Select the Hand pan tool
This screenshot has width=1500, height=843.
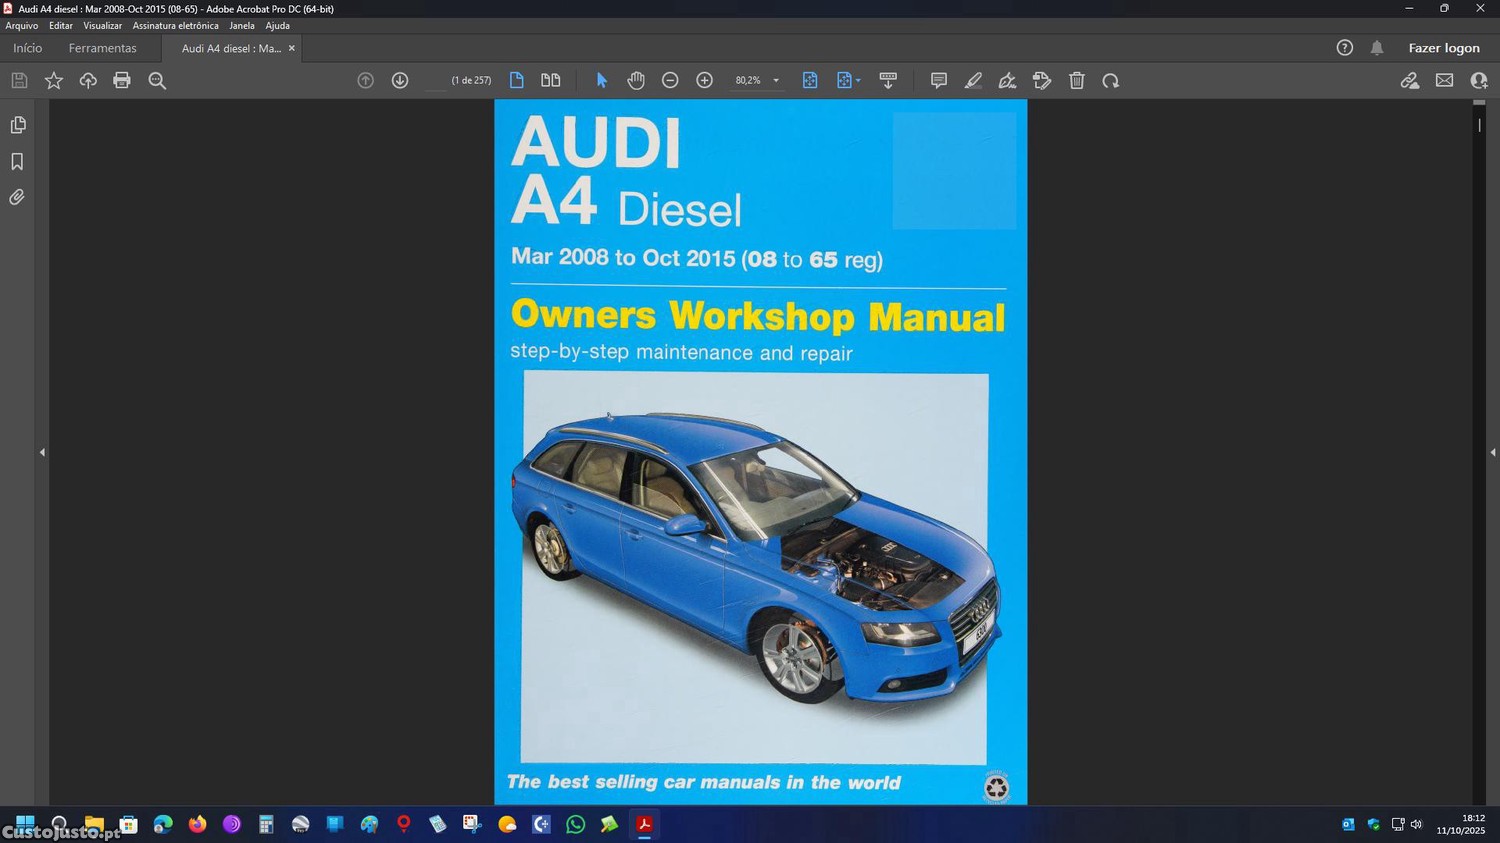(636, 81)
